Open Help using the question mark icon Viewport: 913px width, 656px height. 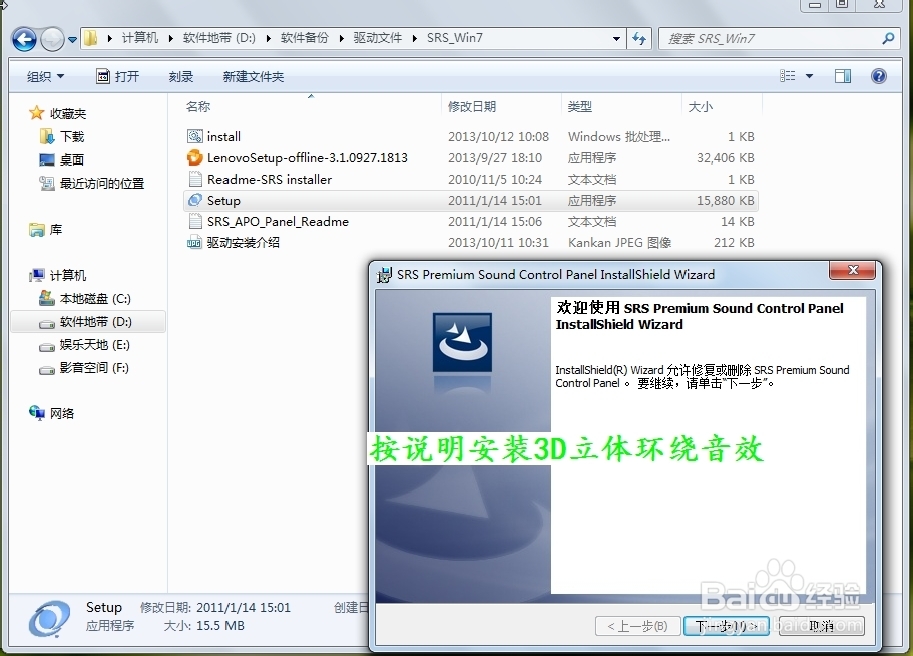click(877, 75)
